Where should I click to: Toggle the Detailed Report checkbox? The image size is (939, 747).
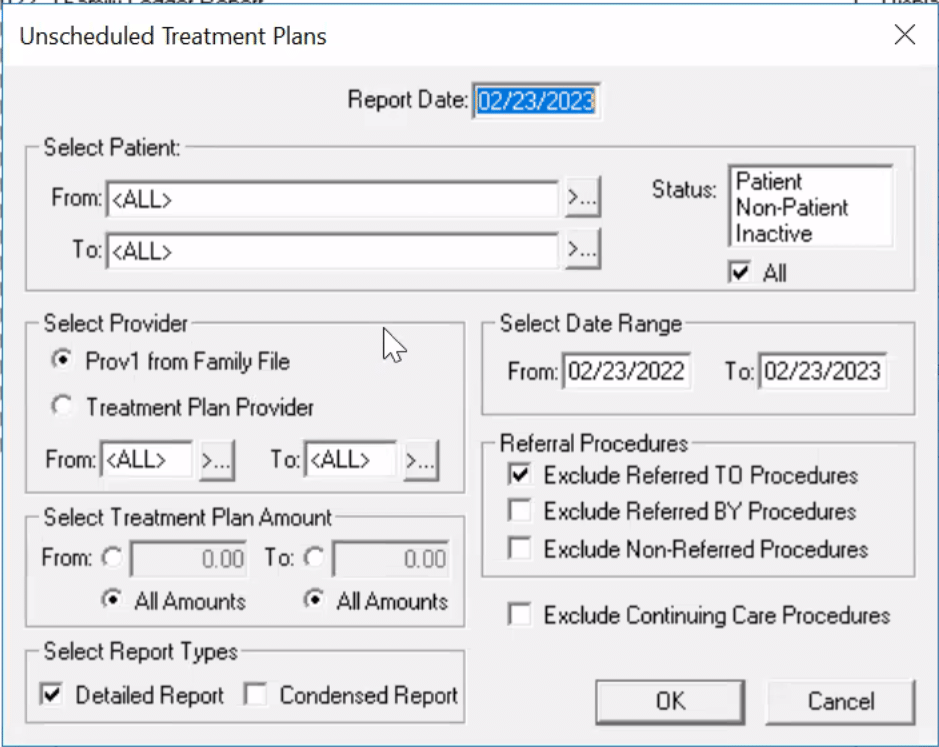(52, 695)
